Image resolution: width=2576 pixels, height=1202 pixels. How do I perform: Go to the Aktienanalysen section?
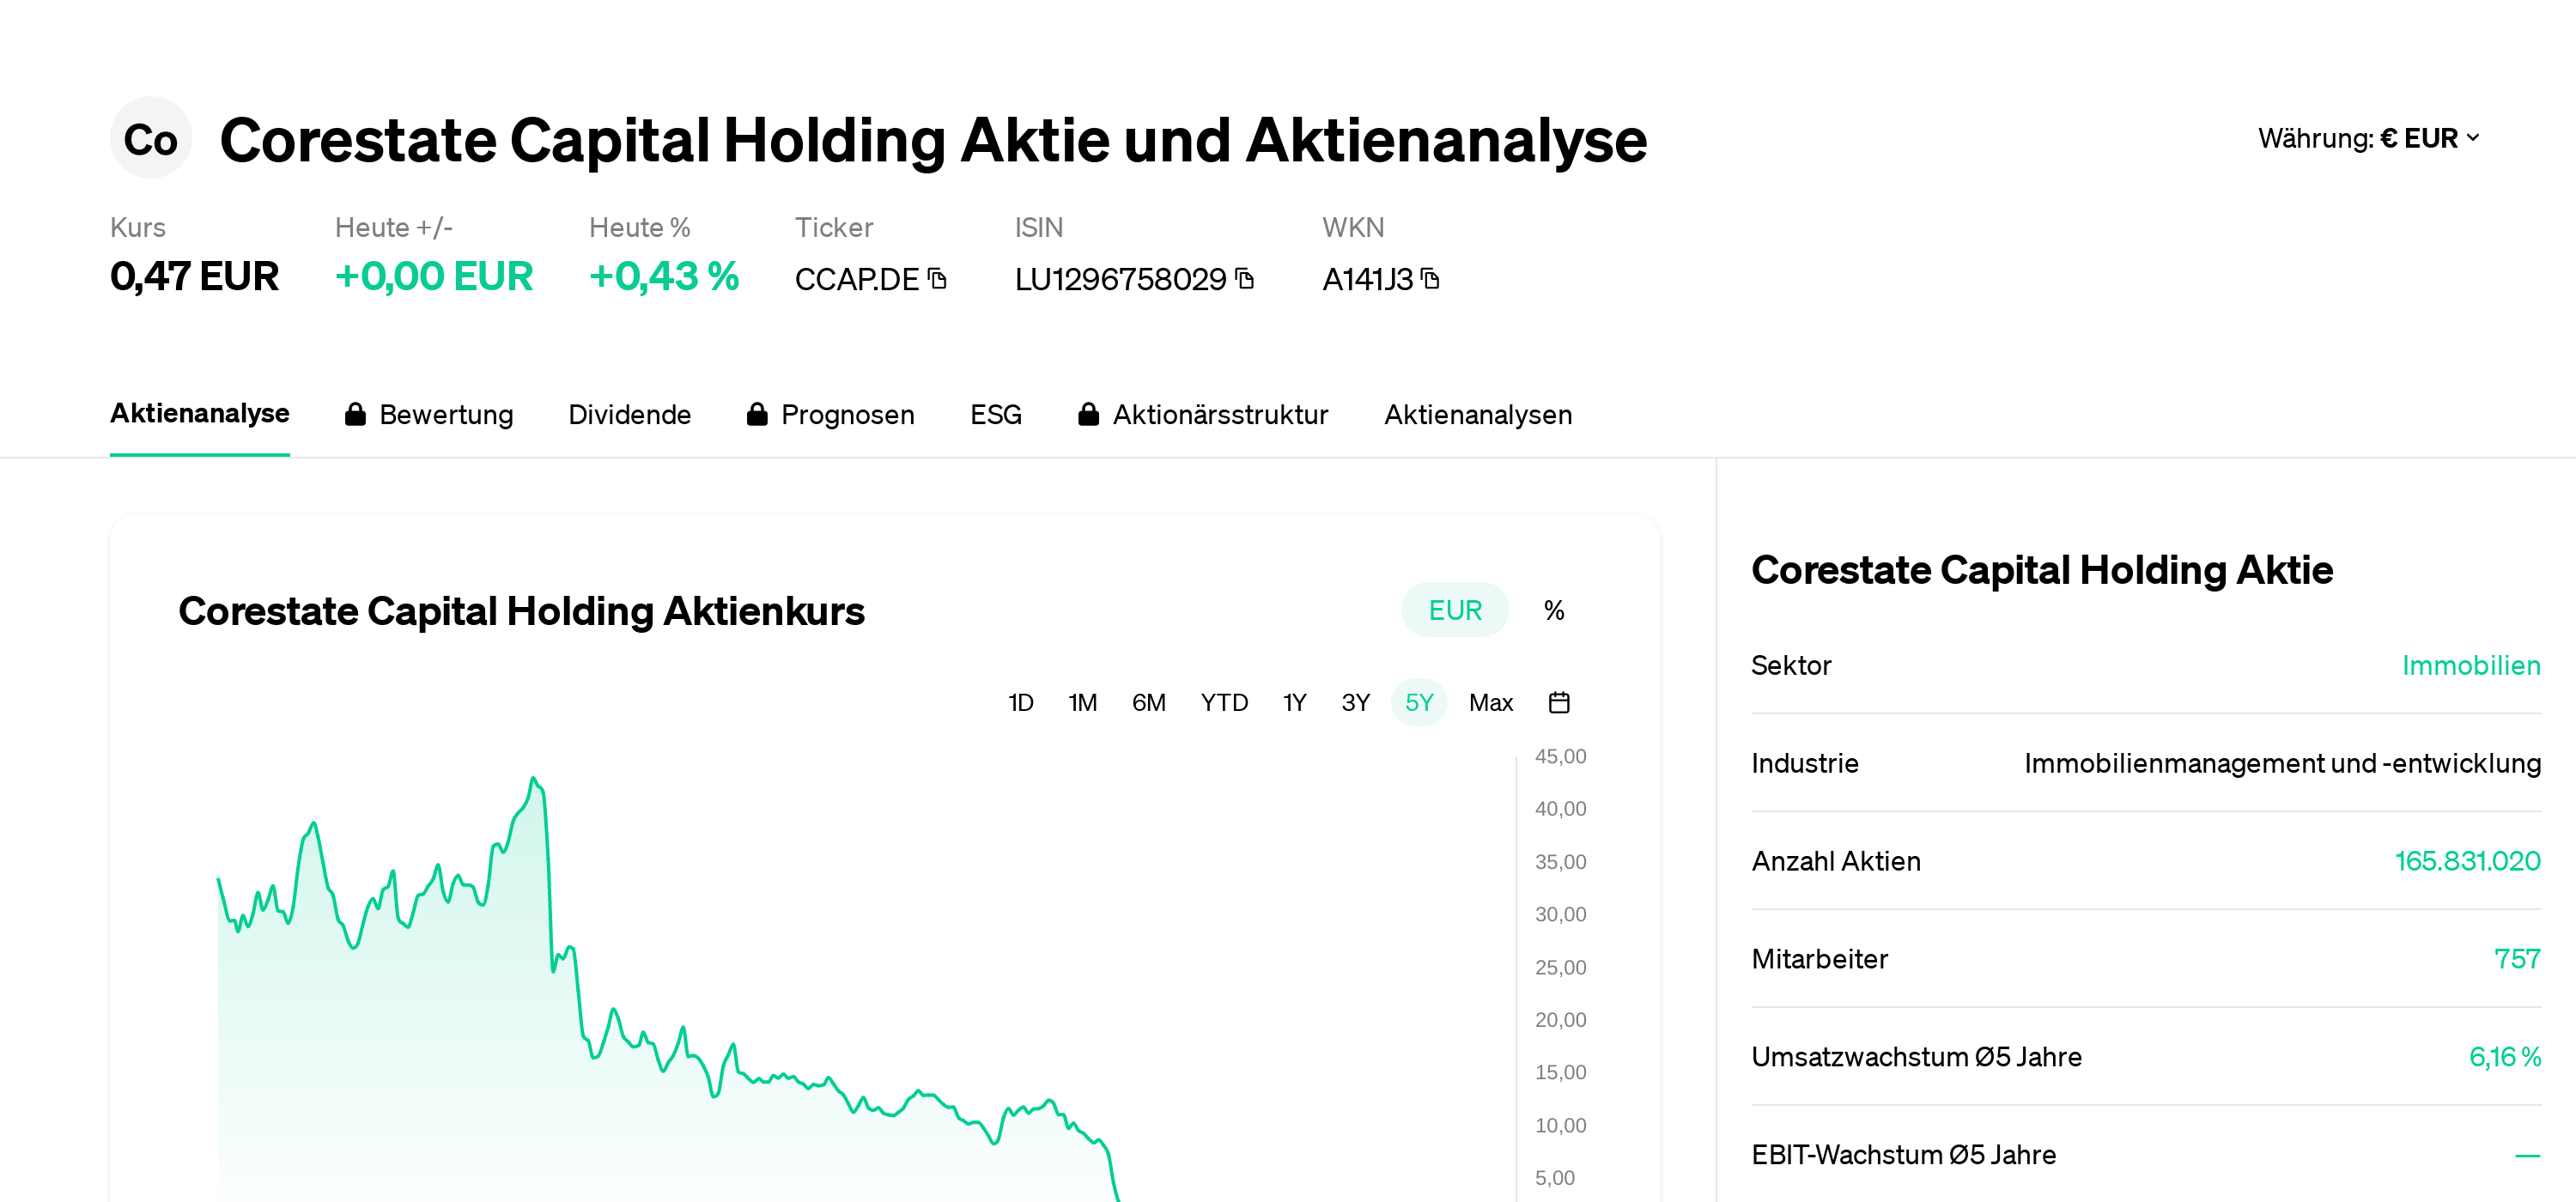(x=1478, y=414)
